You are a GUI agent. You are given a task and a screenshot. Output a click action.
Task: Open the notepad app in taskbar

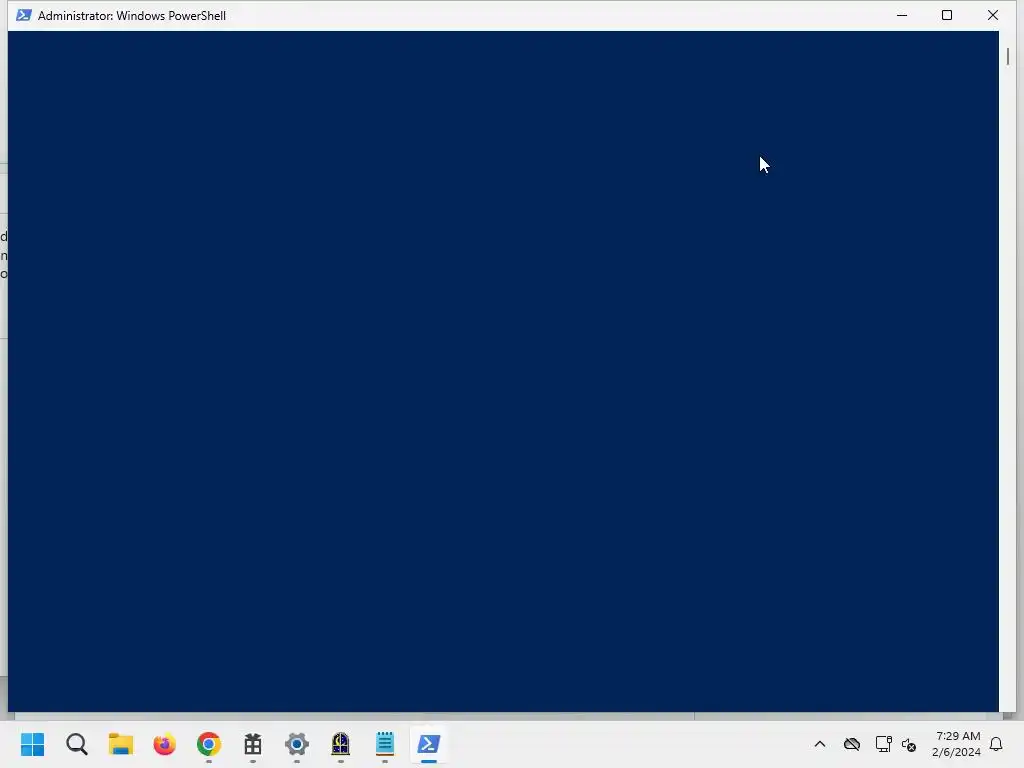385,744
